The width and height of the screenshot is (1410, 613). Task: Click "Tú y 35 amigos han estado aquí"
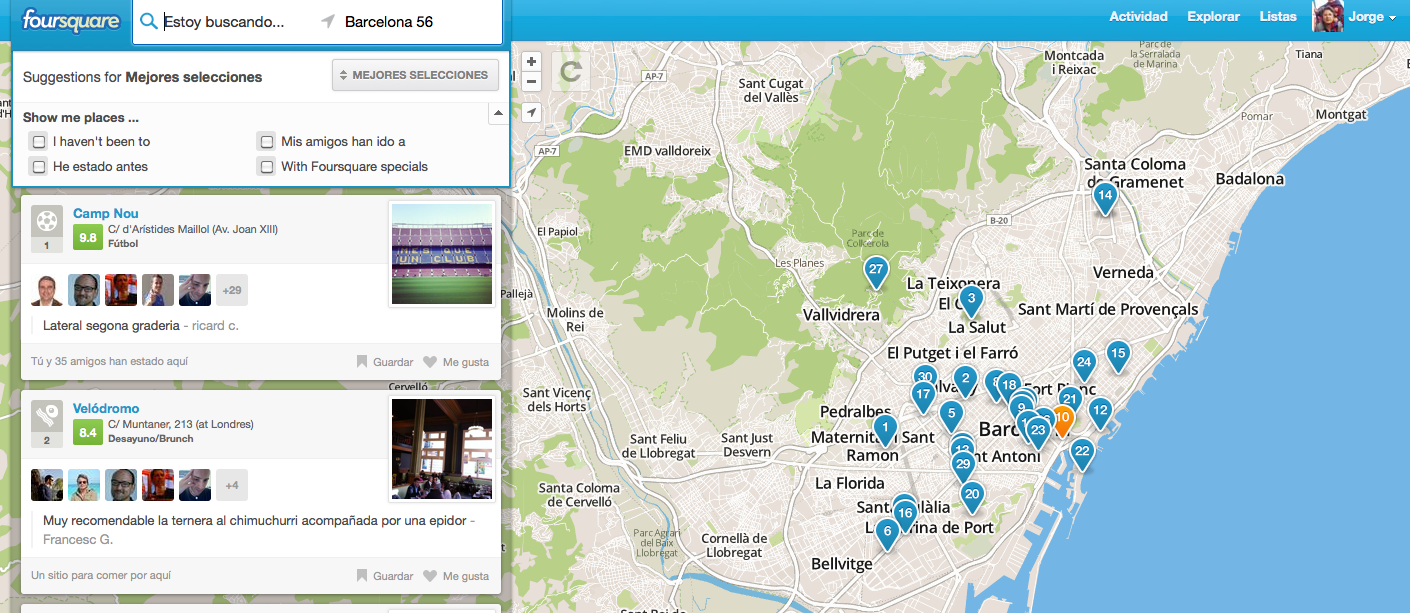point(109,361)
